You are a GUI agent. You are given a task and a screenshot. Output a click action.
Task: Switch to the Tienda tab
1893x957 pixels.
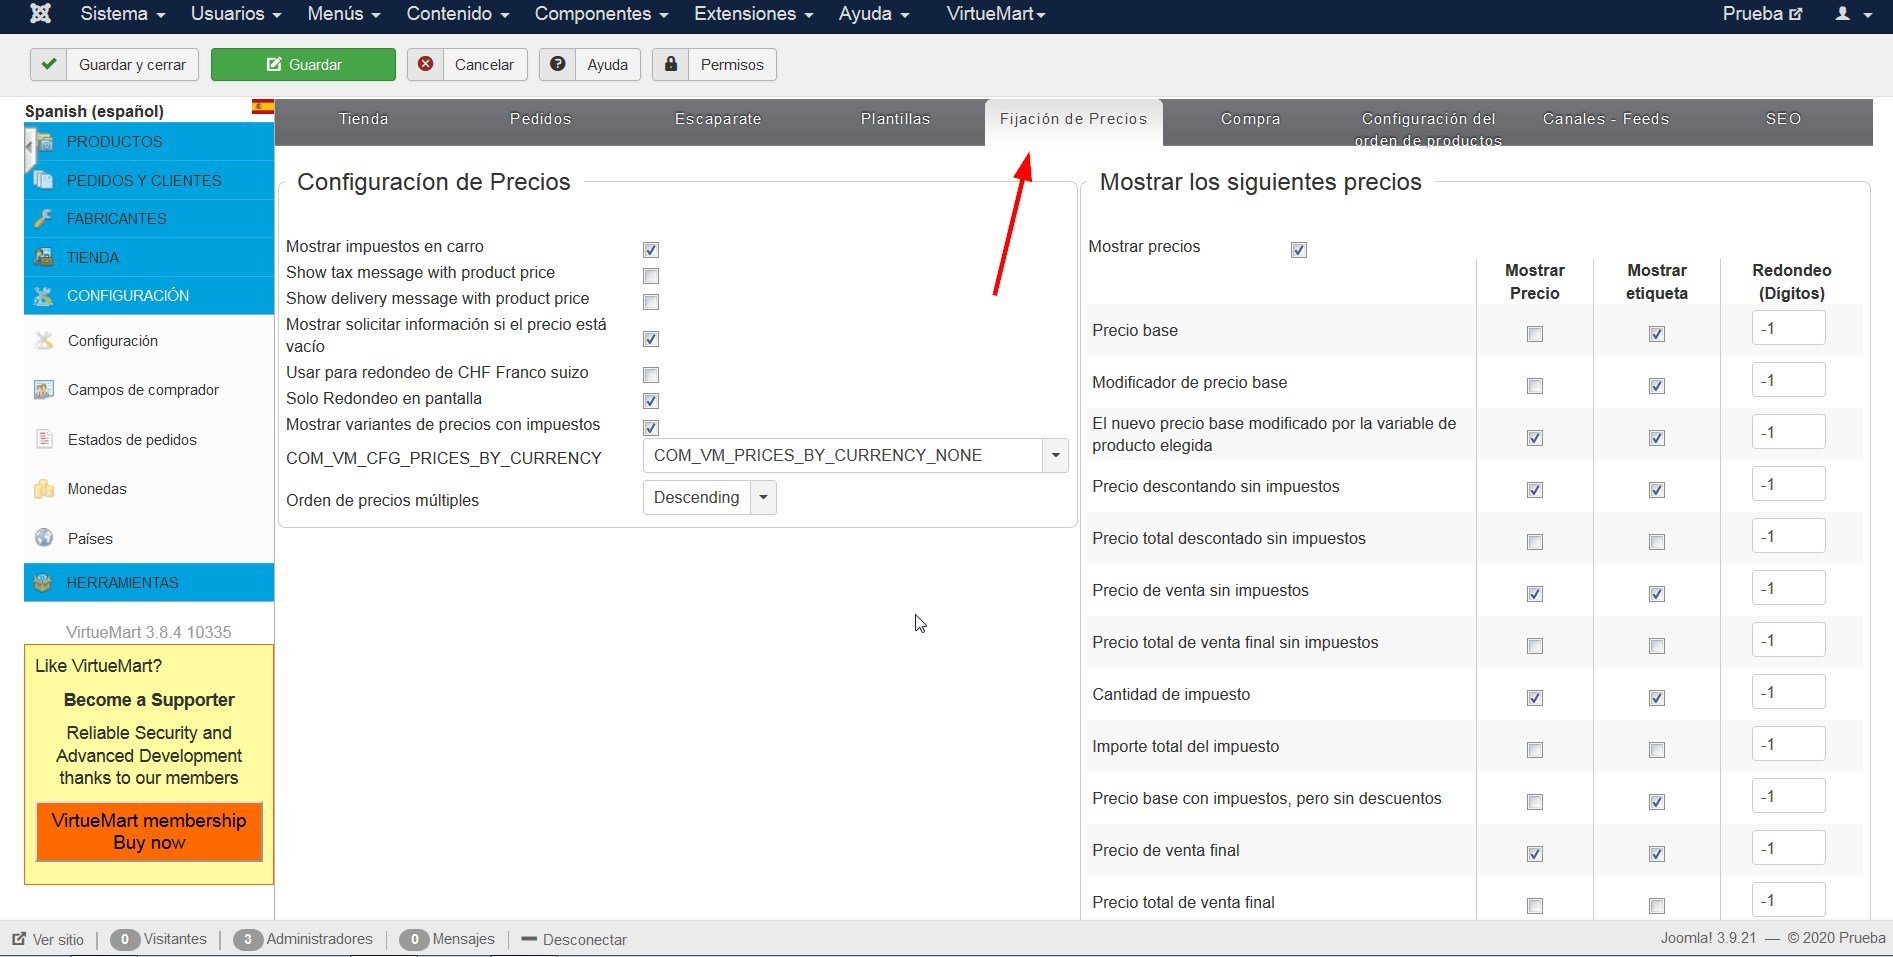click(x=364, y=119)
